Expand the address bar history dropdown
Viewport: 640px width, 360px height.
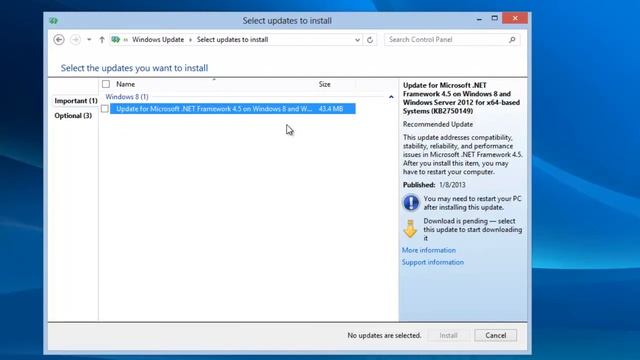pyautogui.click(x=357, y=40)
